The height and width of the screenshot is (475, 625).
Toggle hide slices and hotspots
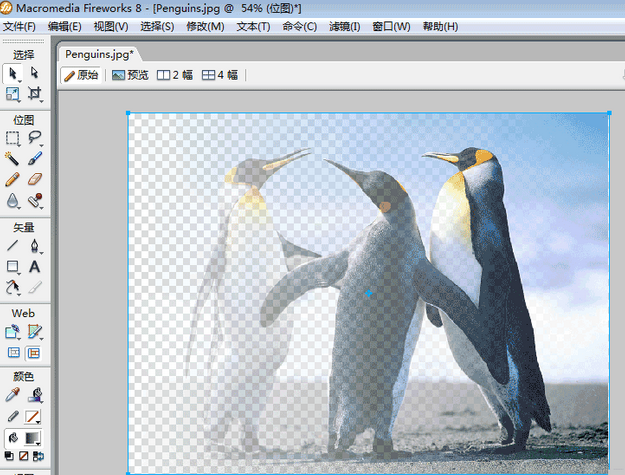click(x=13, y=353)
